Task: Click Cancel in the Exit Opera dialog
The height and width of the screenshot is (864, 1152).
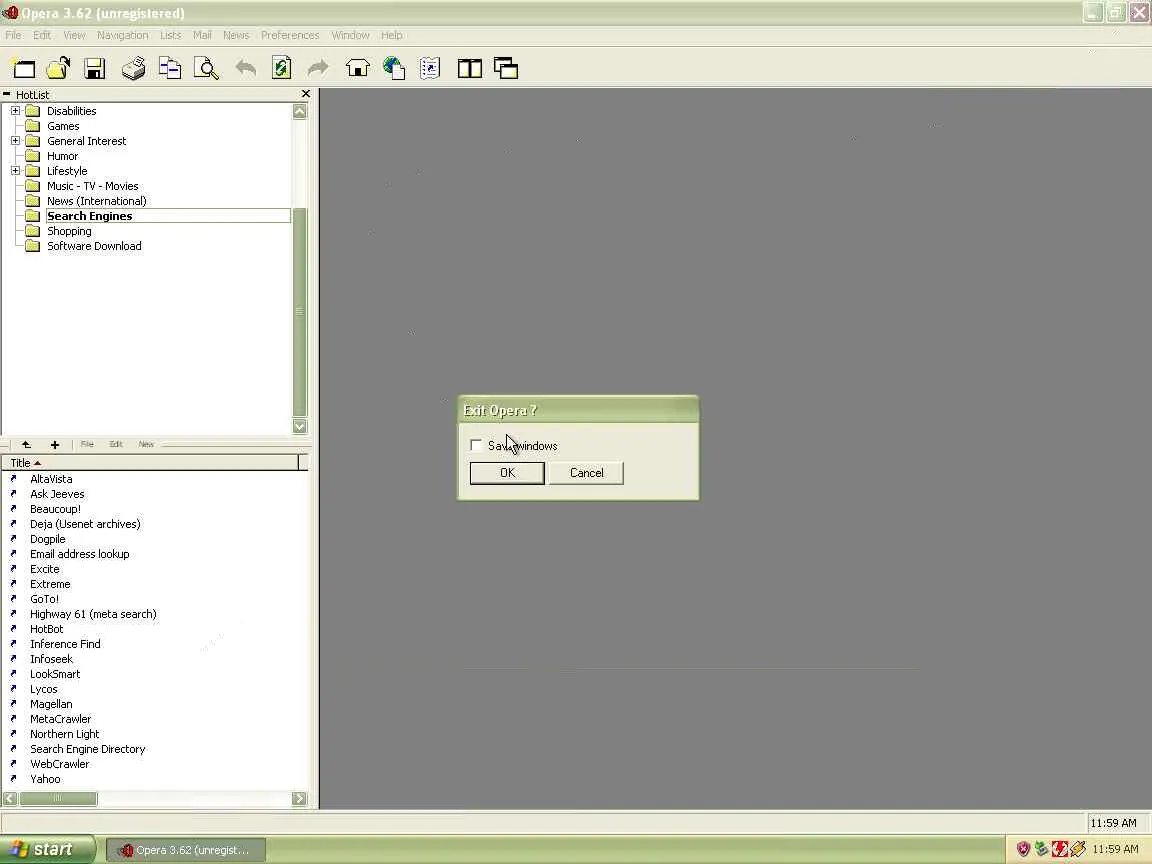Action: click(586, 473)
